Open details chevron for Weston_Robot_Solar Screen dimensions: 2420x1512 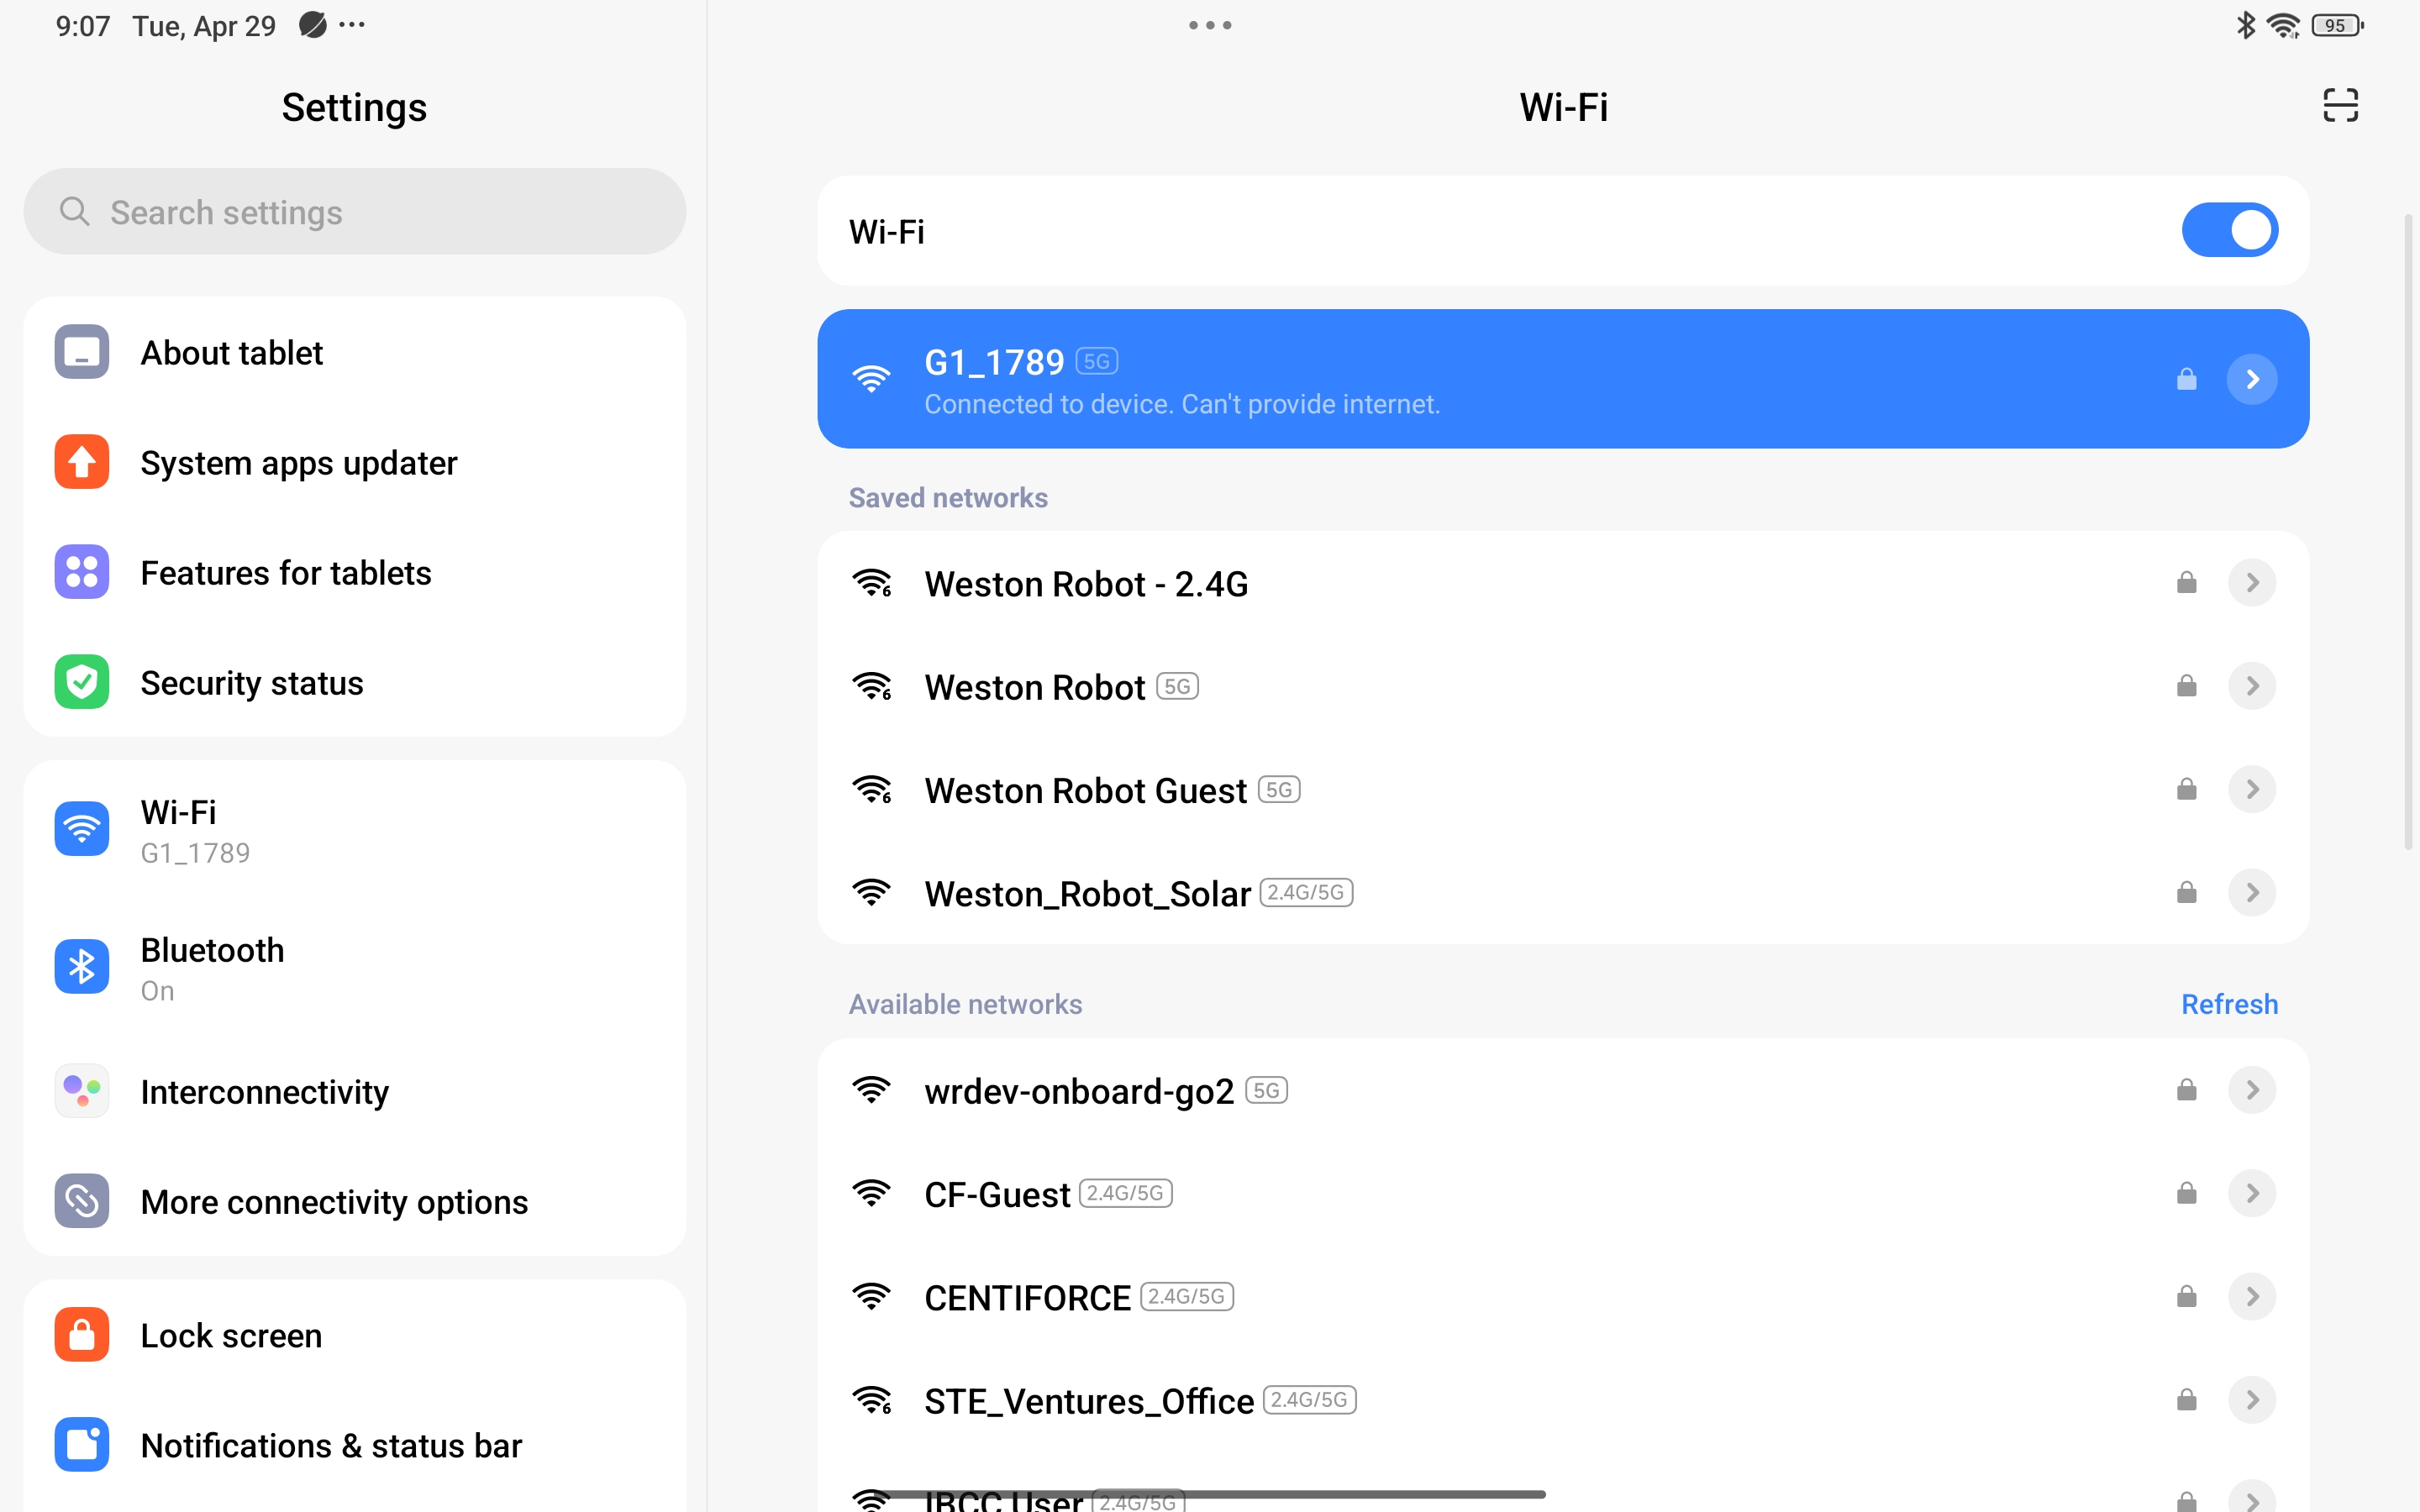pyautogui.click(x=2252, y=893)
